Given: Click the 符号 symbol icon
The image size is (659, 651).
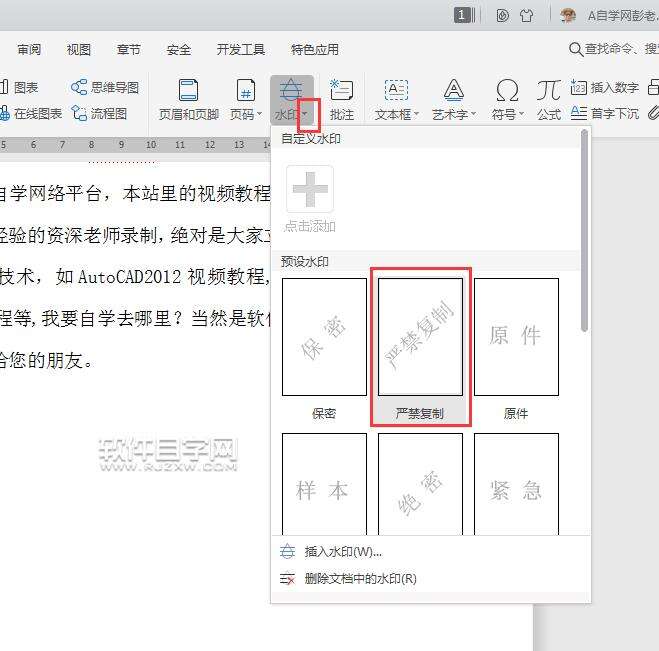Looking at the screenshot, I should click(507, 90).
